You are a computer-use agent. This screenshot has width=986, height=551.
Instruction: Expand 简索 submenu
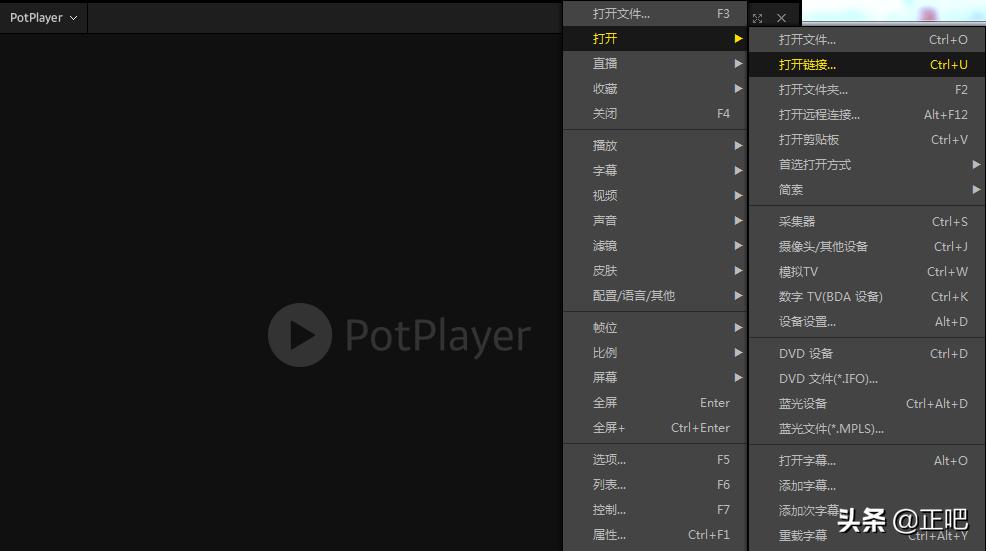867,190
